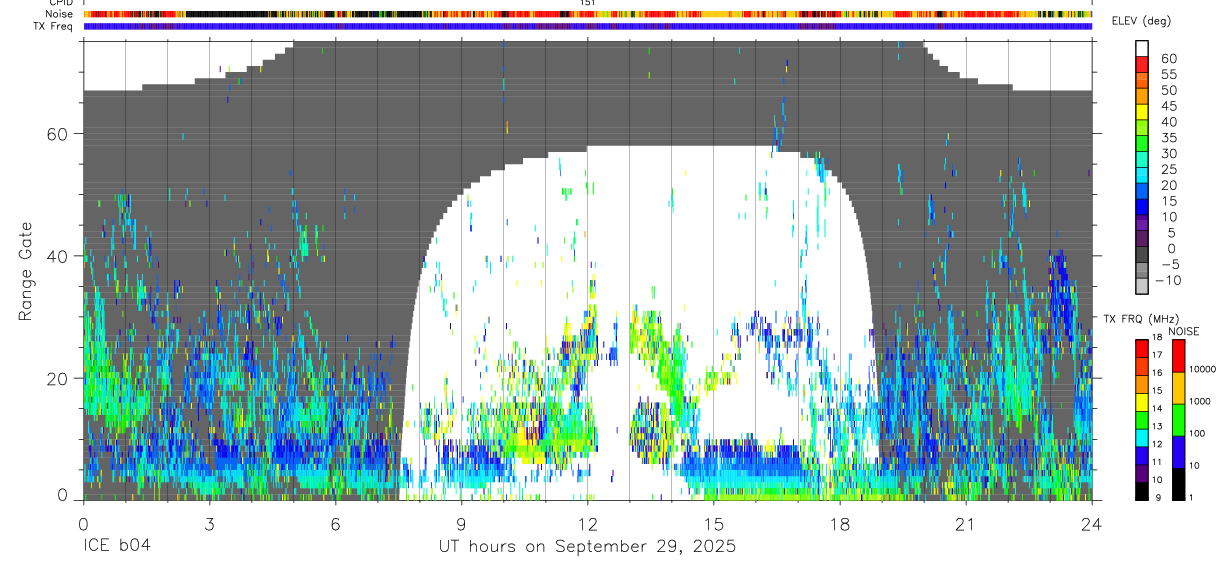Click the ELEV legend label 45
This screenshot has width=1228, height=567.
click(x=1168, y=106)
